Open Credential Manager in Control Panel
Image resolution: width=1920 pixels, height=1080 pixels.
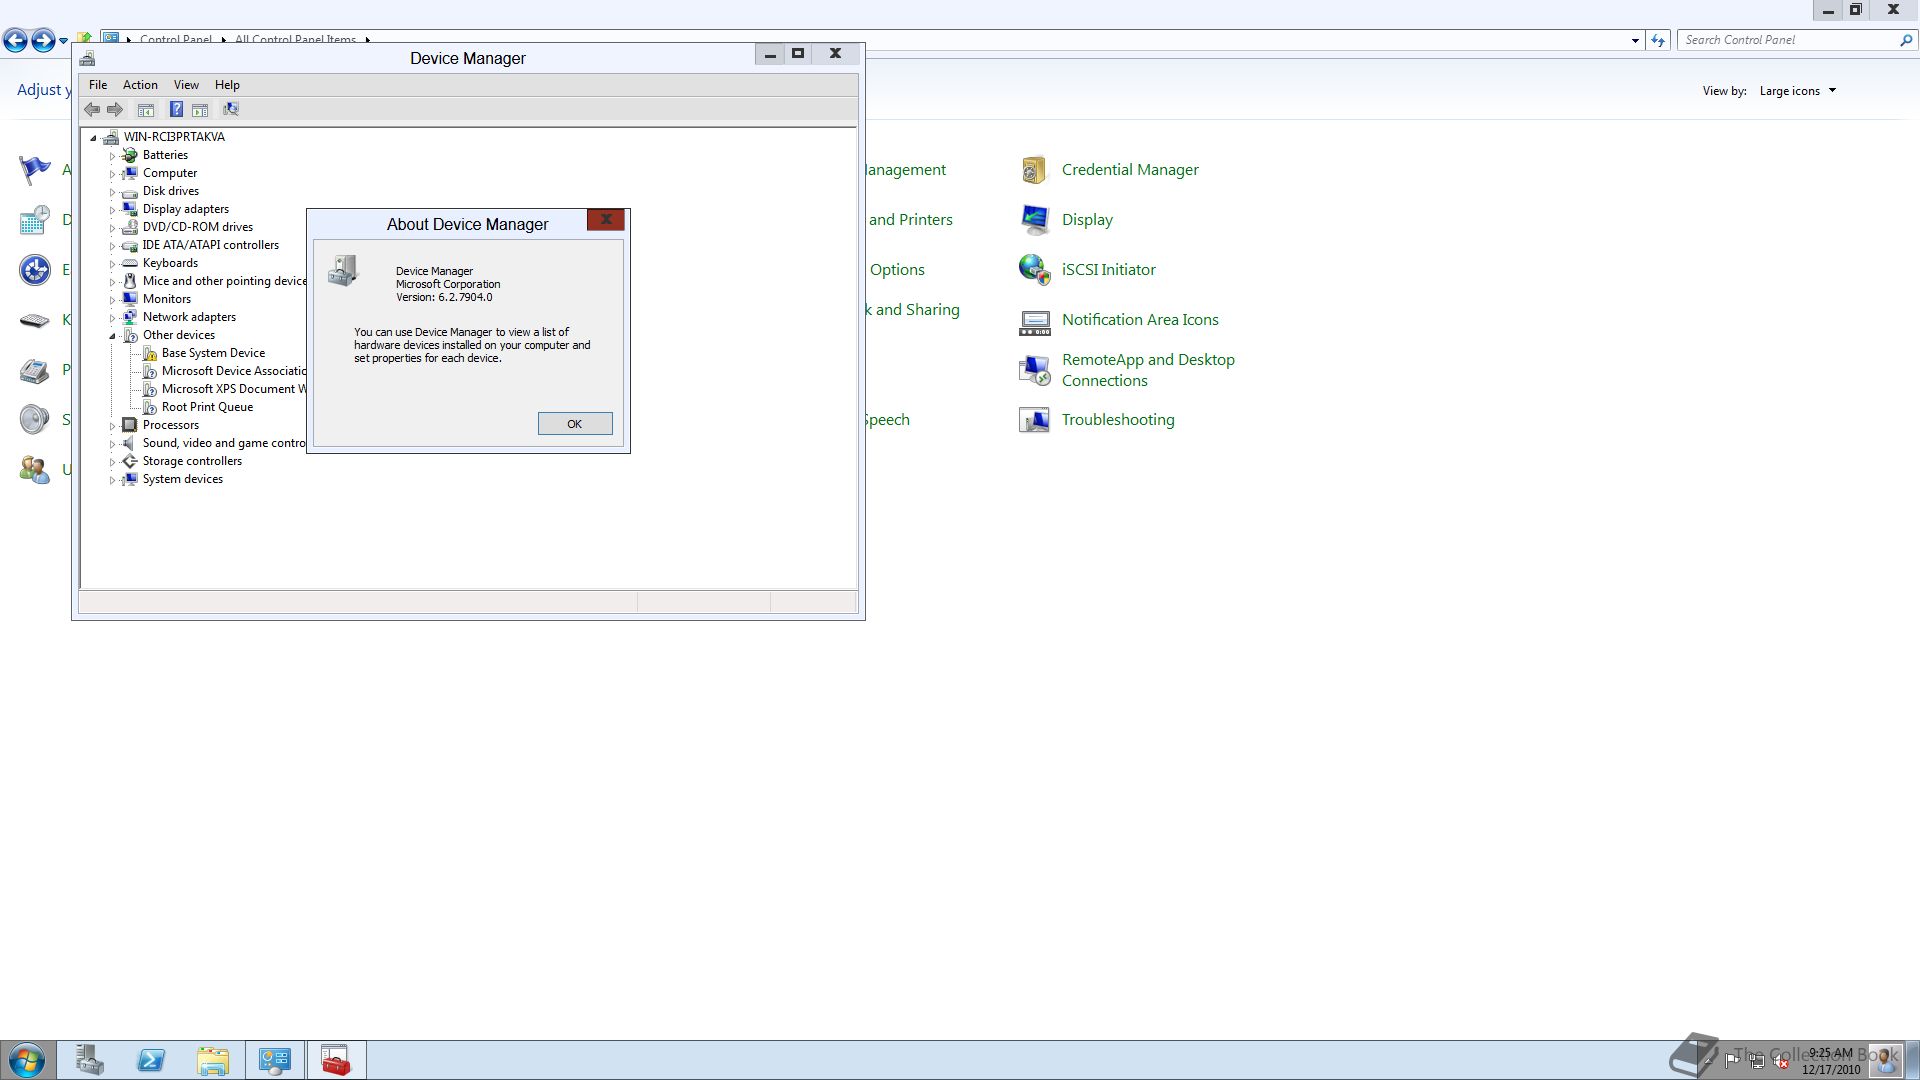pos(1130,170)
